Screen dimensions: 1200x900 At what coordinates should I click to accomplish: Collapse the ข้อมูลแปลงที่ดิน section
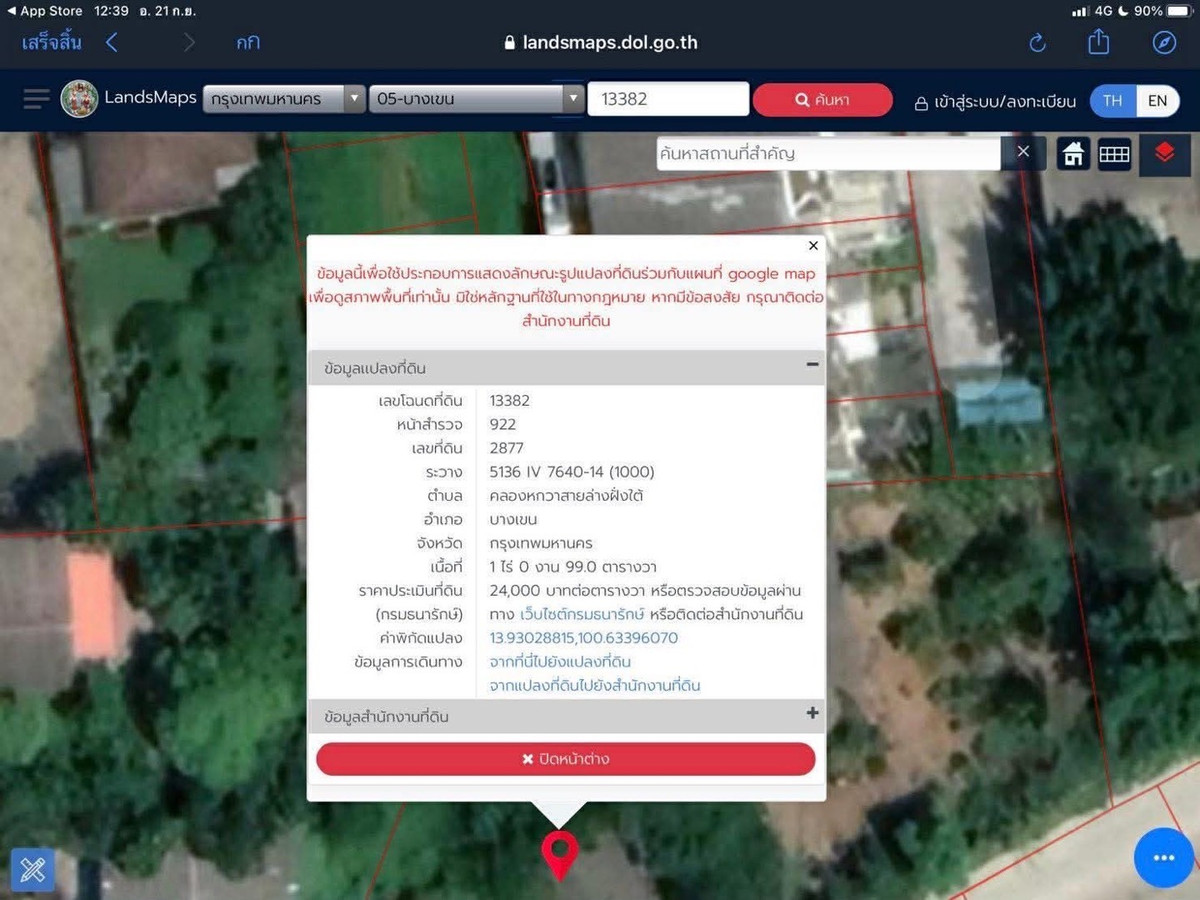pyautogui.click(x=812, y=366)
